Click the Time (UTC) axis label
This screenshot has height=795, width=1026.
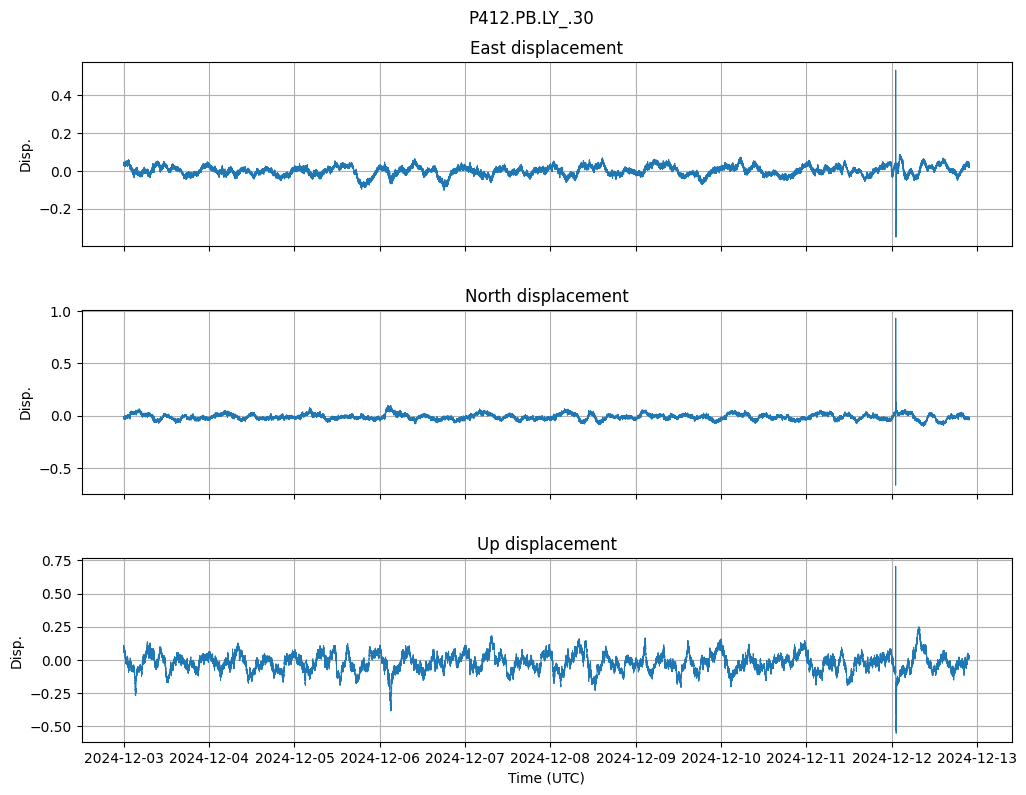546,777
